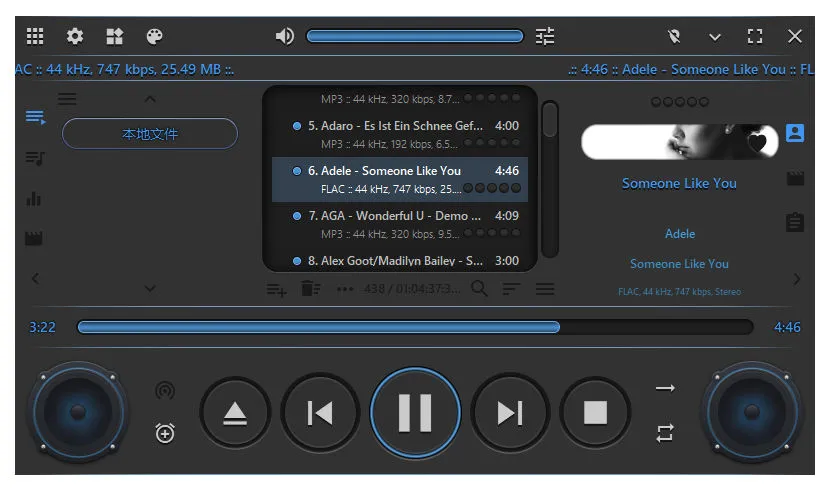
Task: Search the playlist with magnifier icon
Action: pyautogui.click(x=479, y=288)
